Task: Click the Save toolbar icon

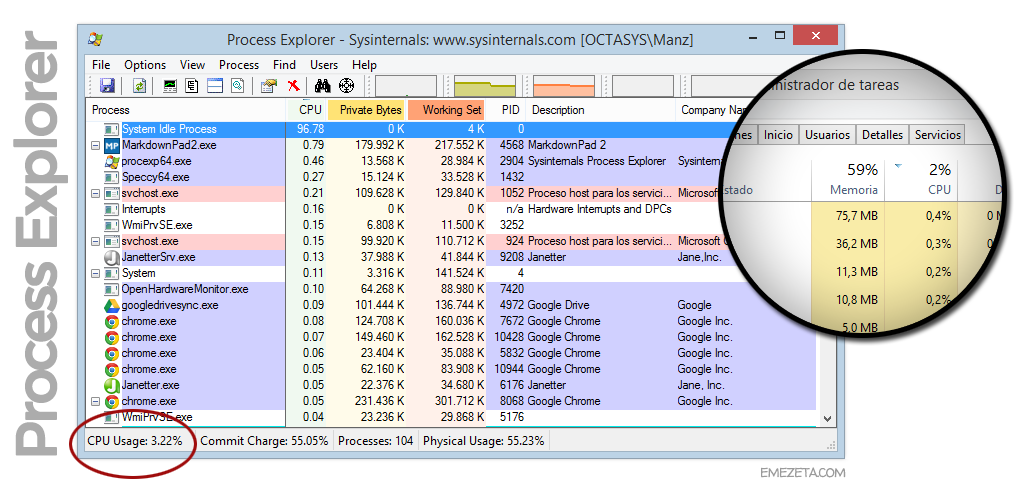Action: [107, 86]
